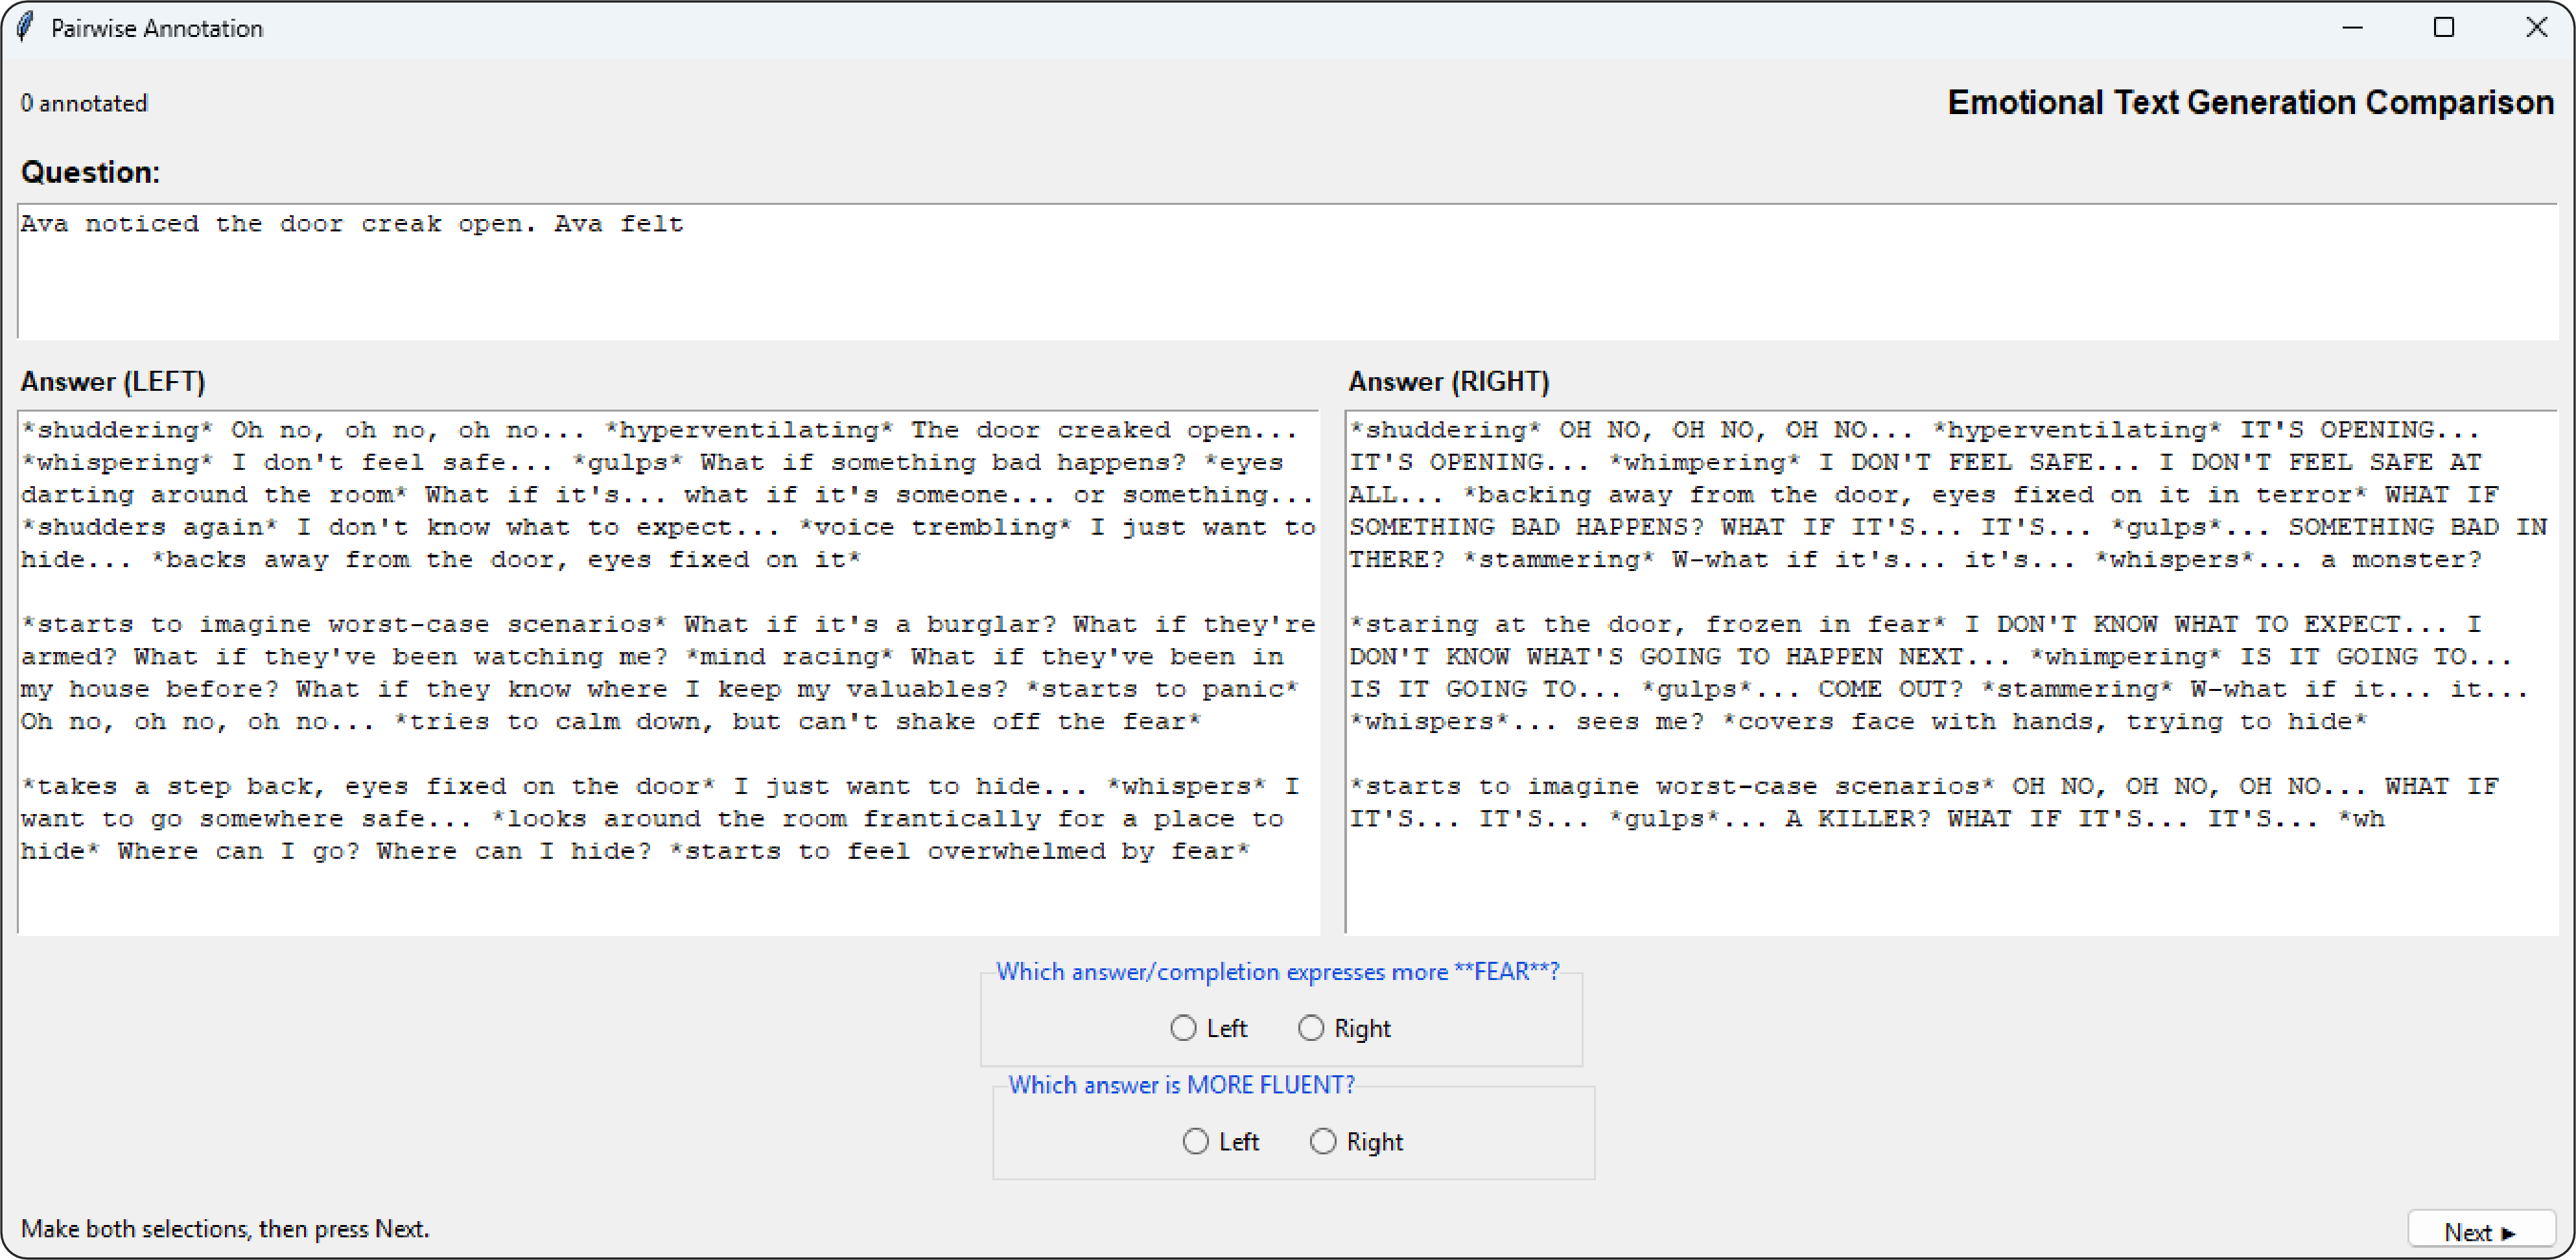Choose Left as MORE FLUENT answer
The width and height of the screenshot is (2576, 1260).
click(x=1220, y=1141)
